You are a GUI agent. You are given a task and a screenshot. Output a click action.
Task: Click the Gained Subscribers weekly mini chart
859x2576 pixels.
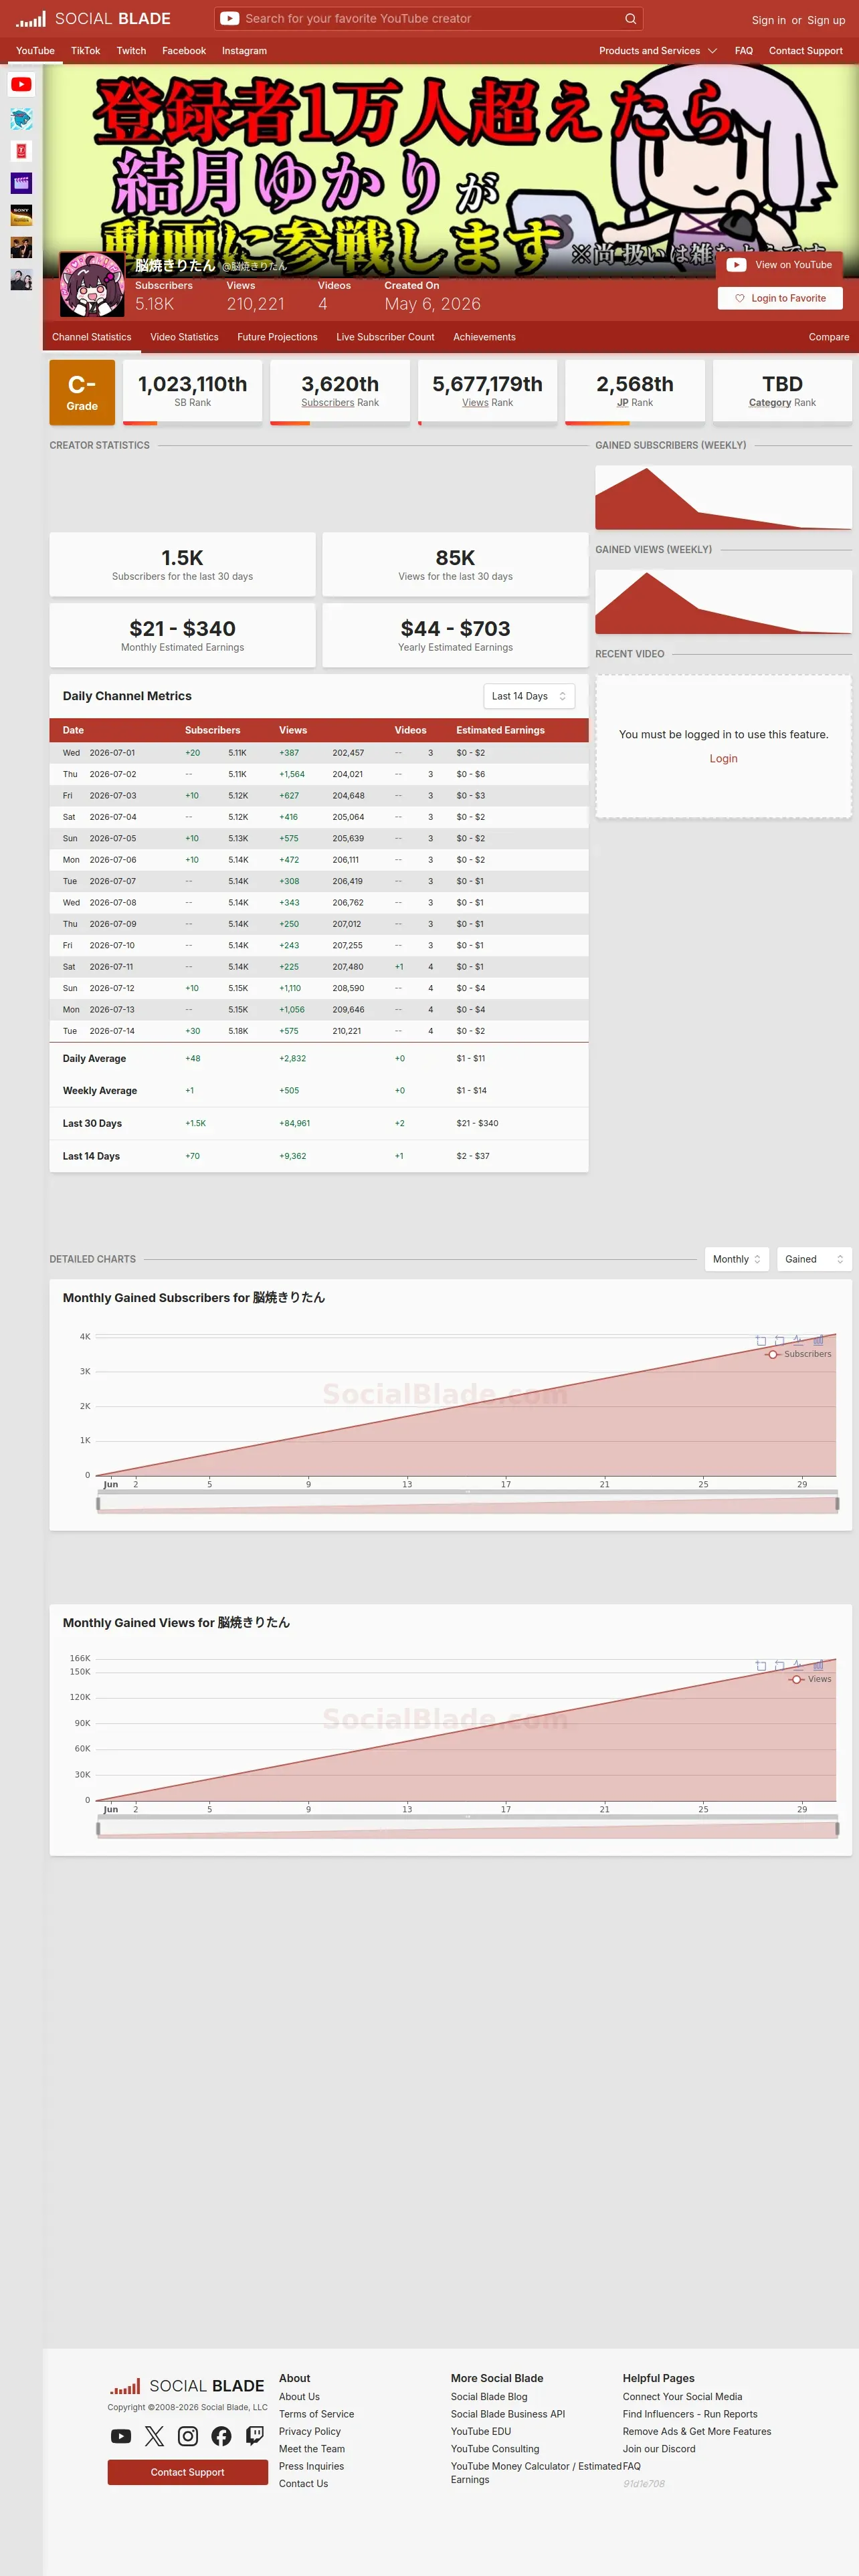[x=723, y=497]
